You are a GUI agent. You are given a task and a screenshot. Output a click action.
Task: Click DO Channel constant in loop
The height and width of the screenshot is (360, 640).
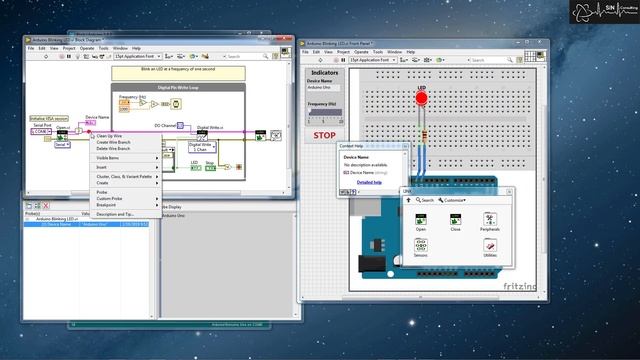[180, 126]
